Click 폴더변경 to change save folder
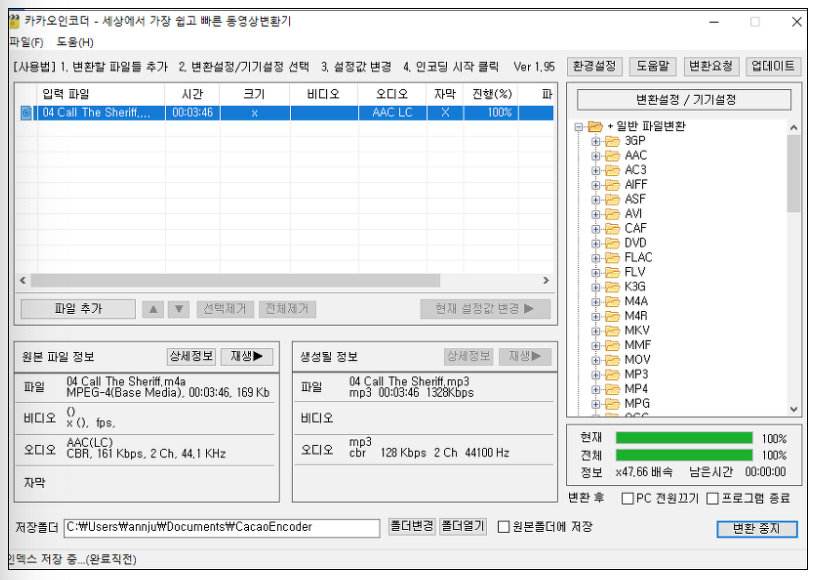This screenshot has width=816, height=580. (x=412, y=526)
